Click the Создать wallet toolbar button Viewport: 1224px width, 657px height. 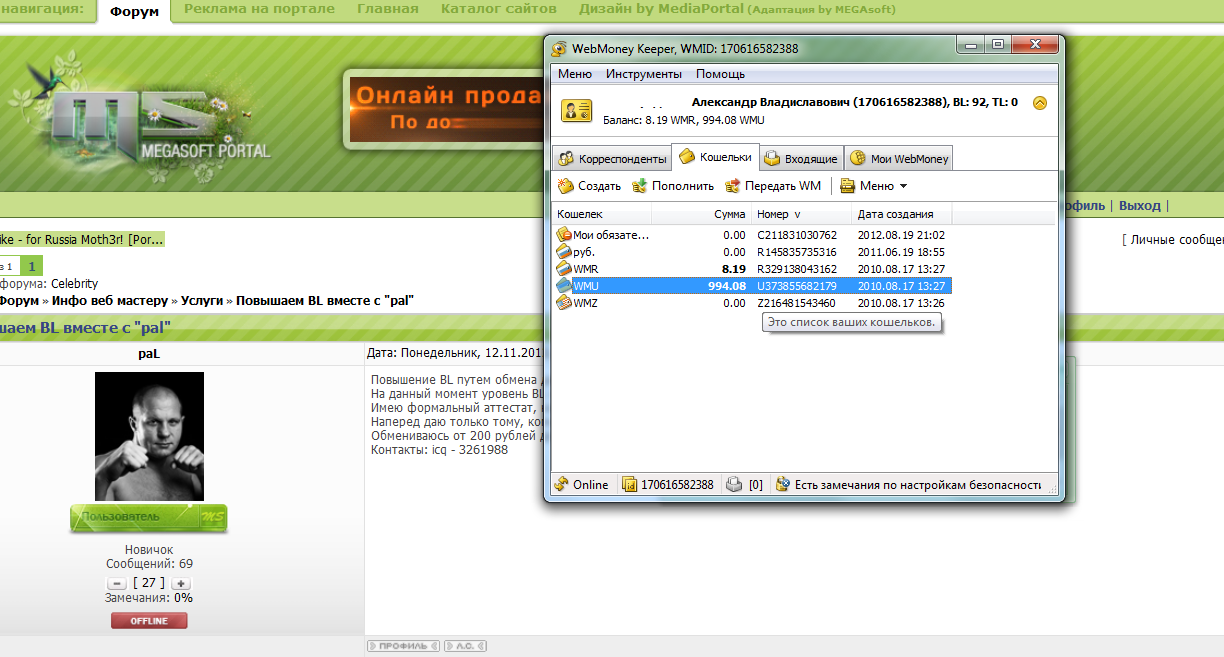pos(590,186)
